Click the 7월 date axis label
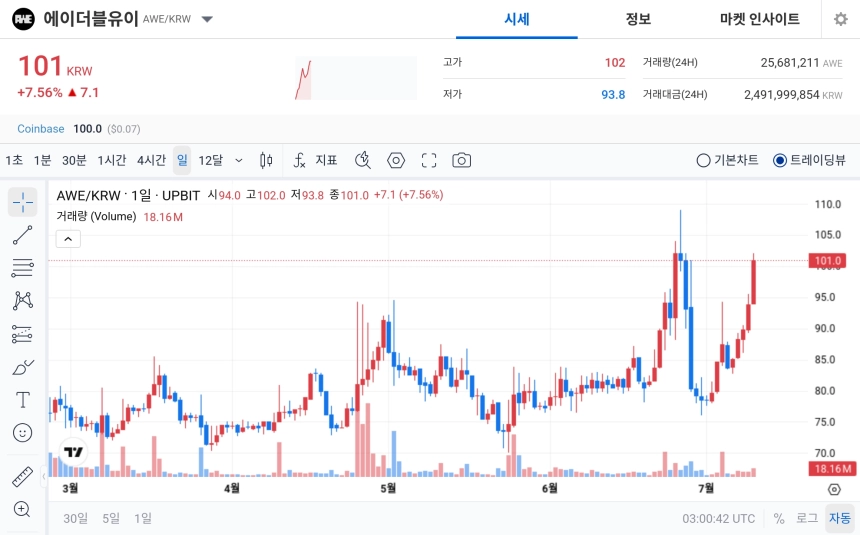Viewport: 860px width, 535px height. [706, 488]
